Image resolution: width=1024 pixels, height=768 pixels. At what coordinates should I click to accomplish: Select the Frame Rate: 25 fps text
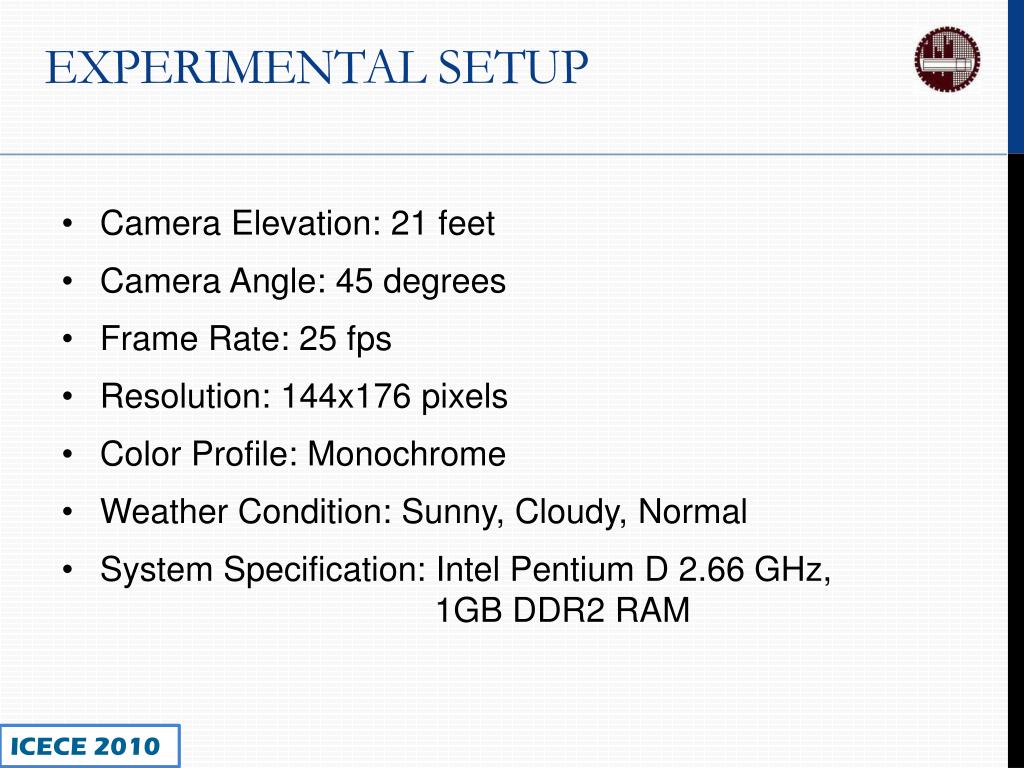click(x=246, y=339)
